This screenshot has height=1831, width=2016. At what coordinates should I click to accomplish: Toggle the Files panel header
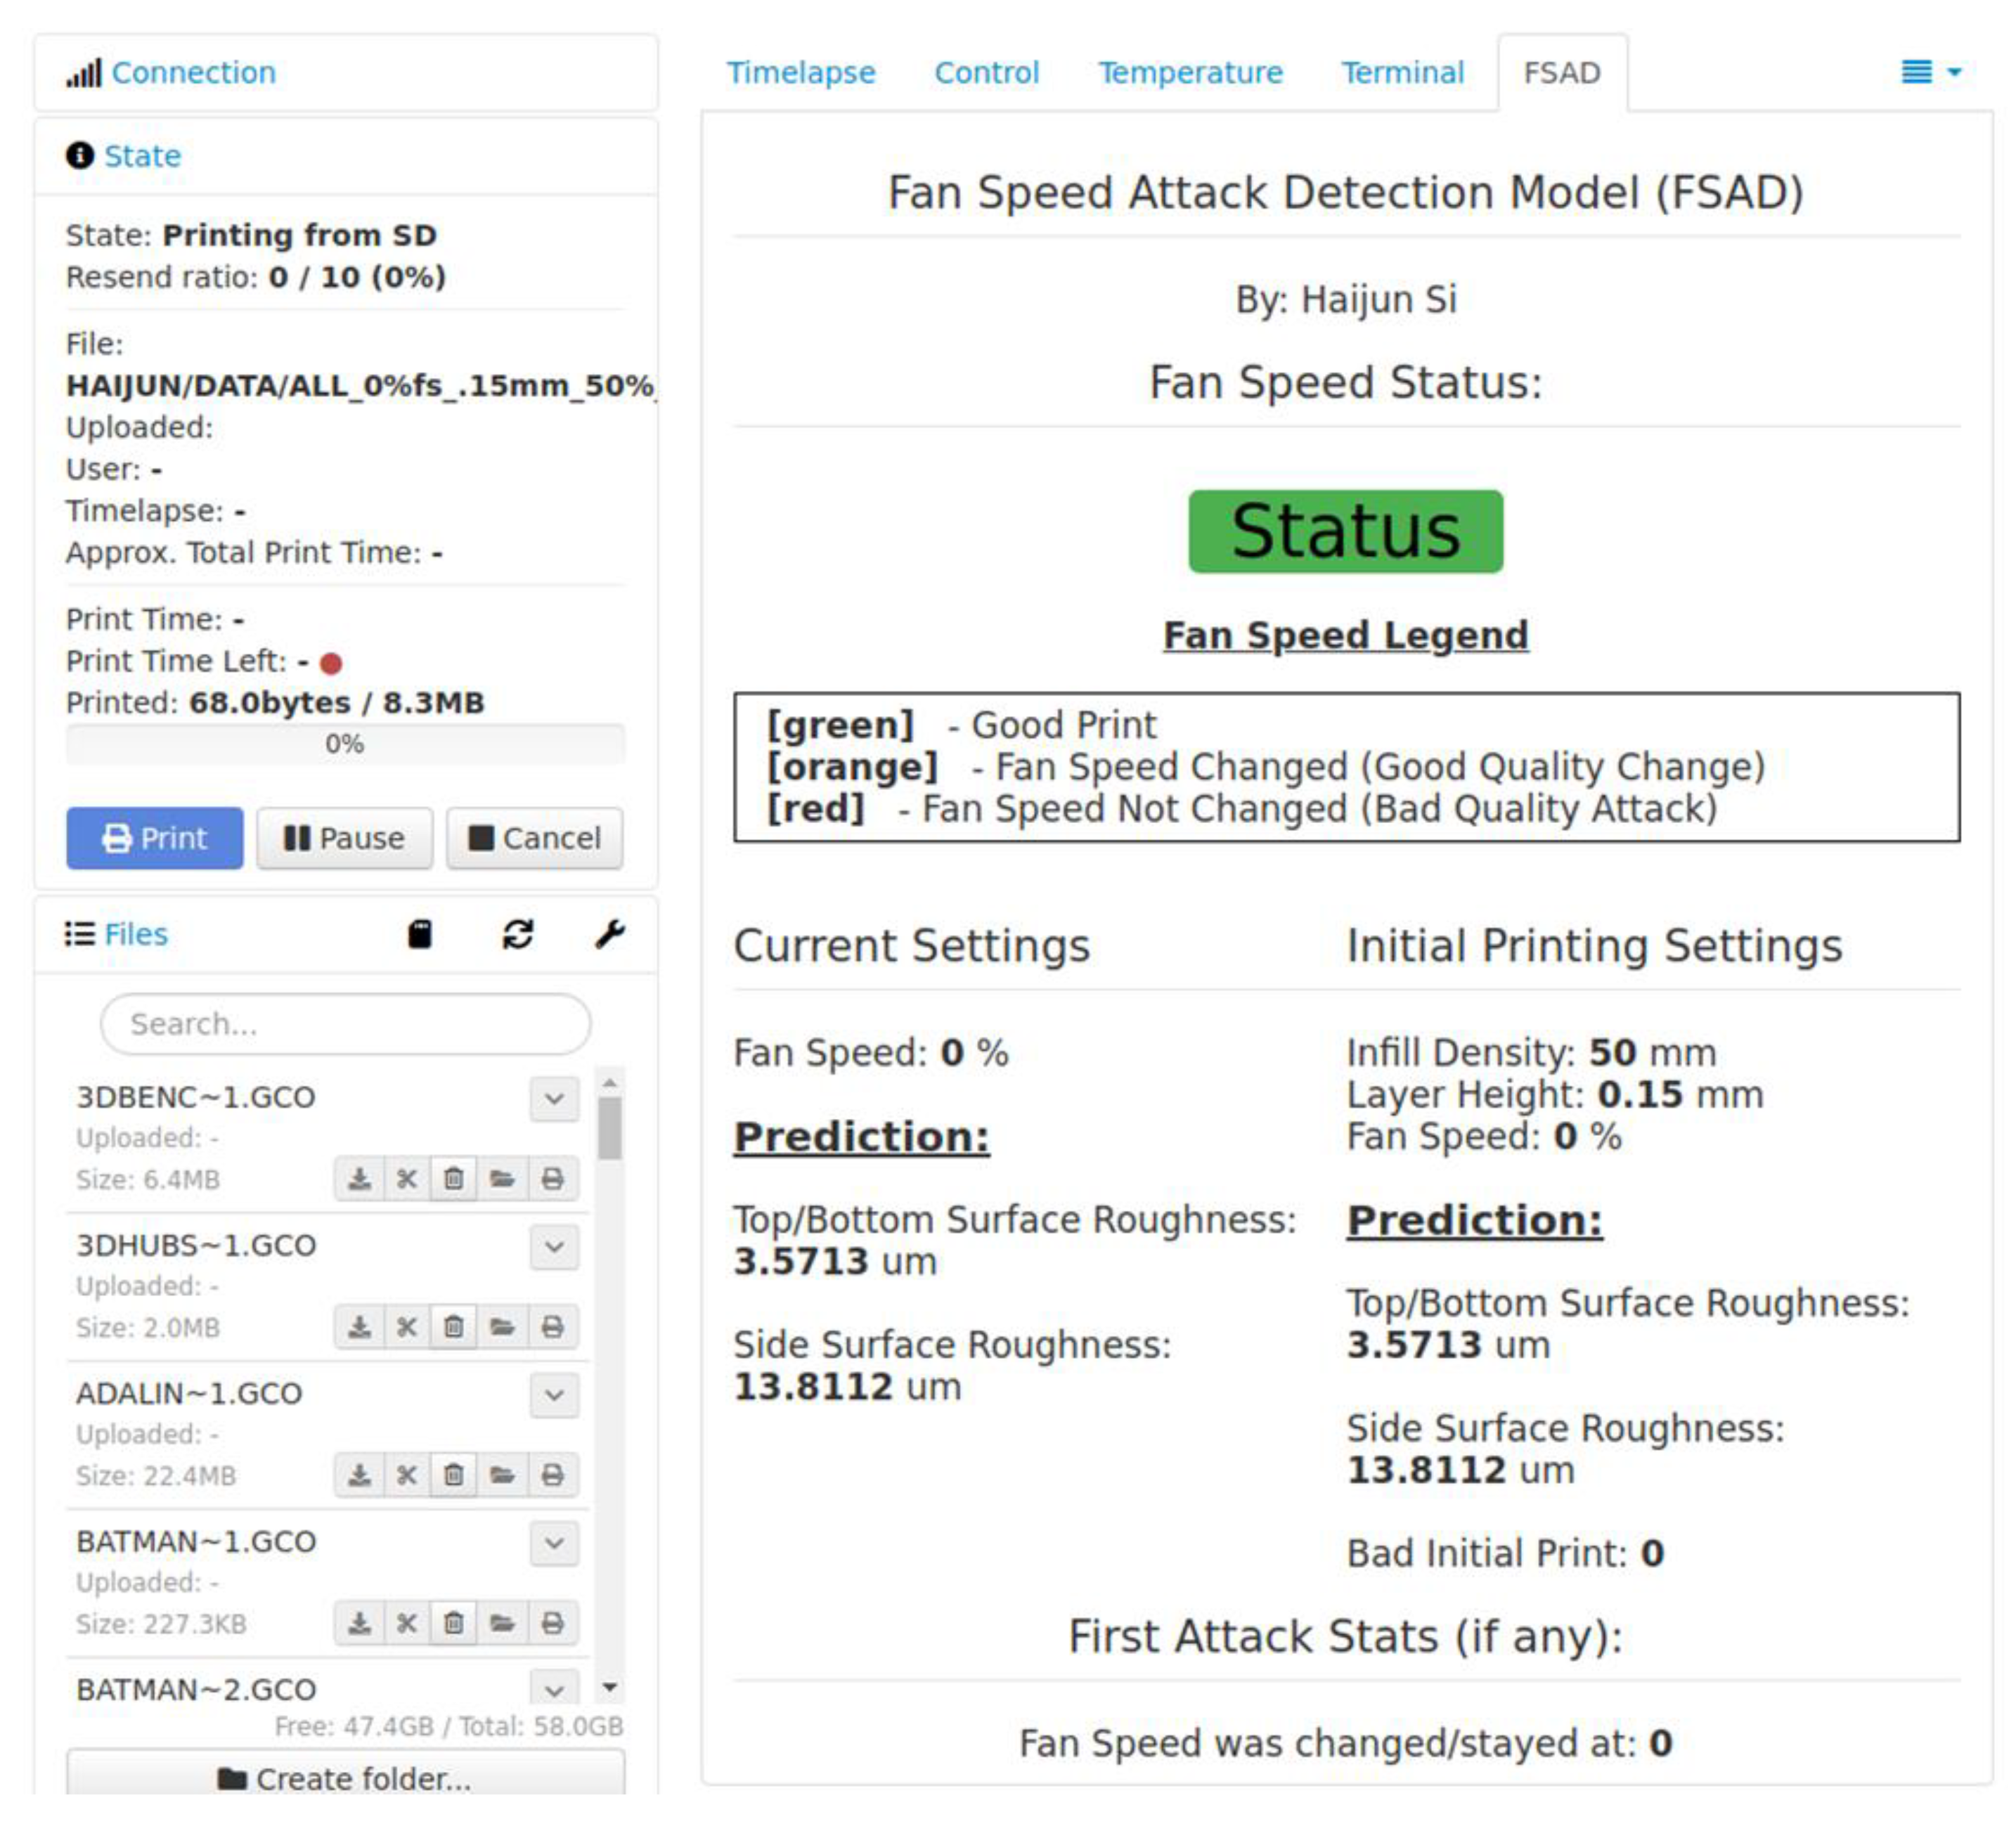tap(135, 934)
